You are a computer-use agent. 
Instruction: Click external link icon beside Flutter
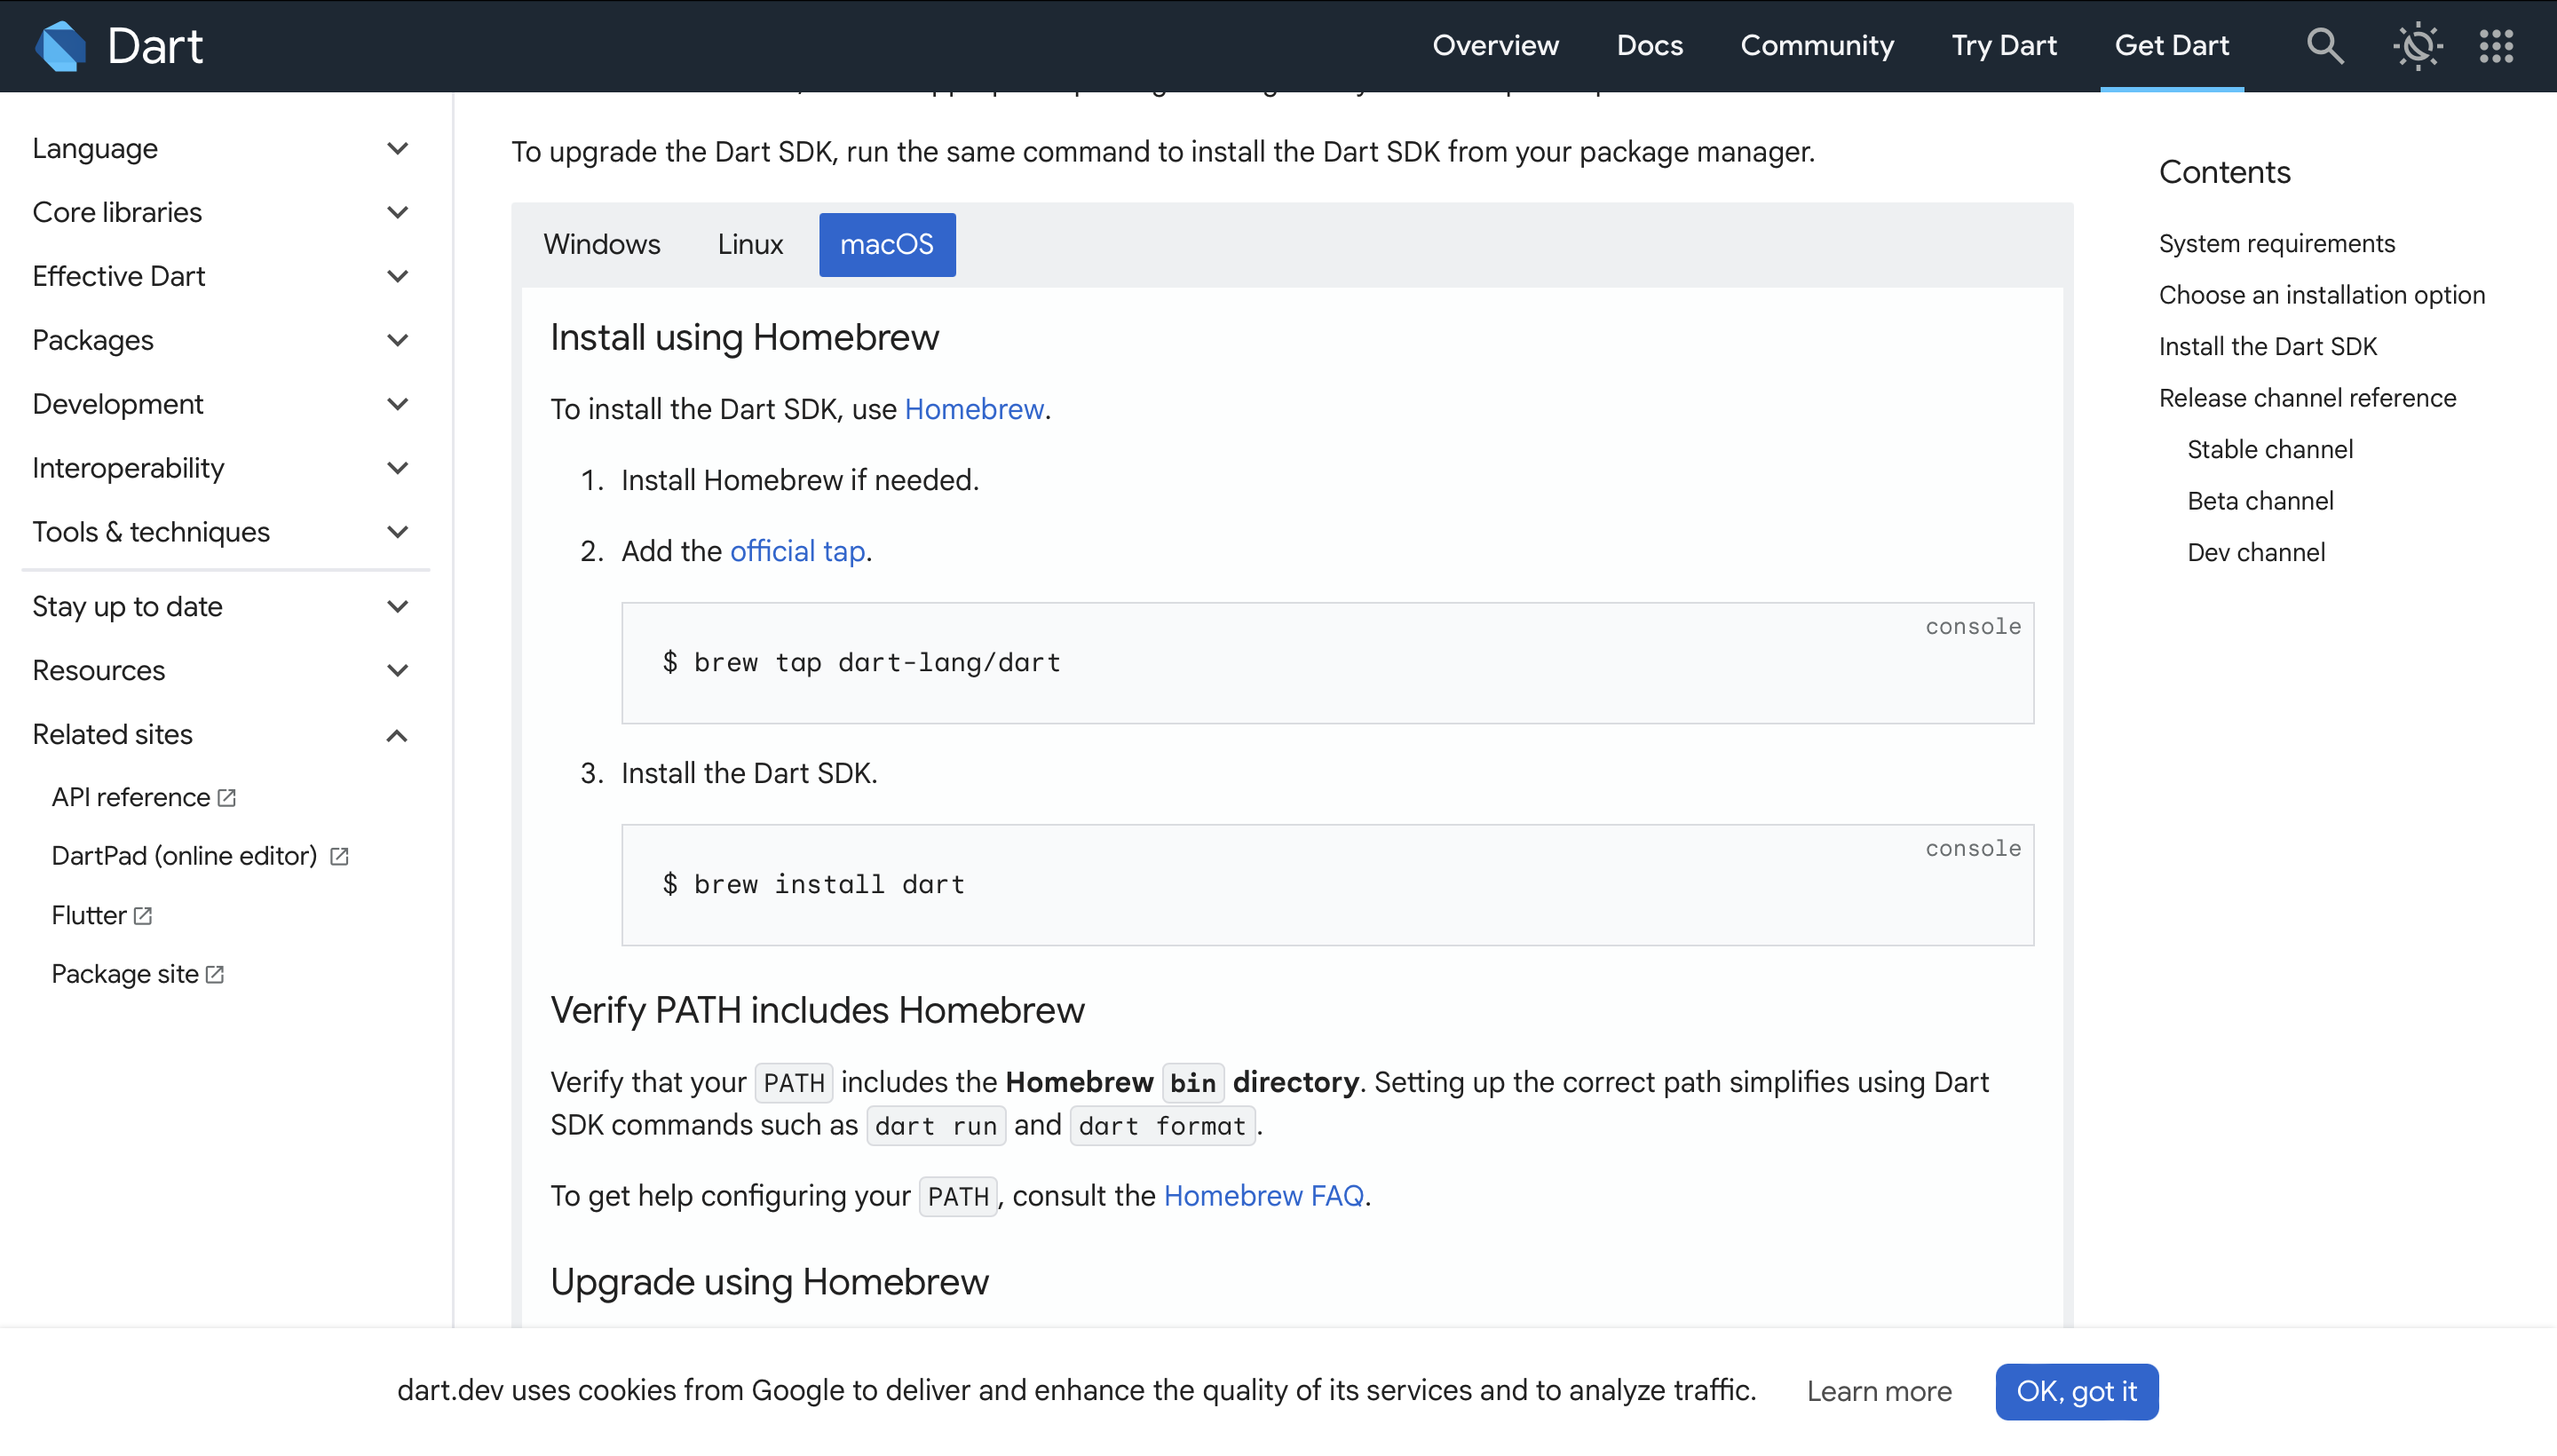(143, 915)
